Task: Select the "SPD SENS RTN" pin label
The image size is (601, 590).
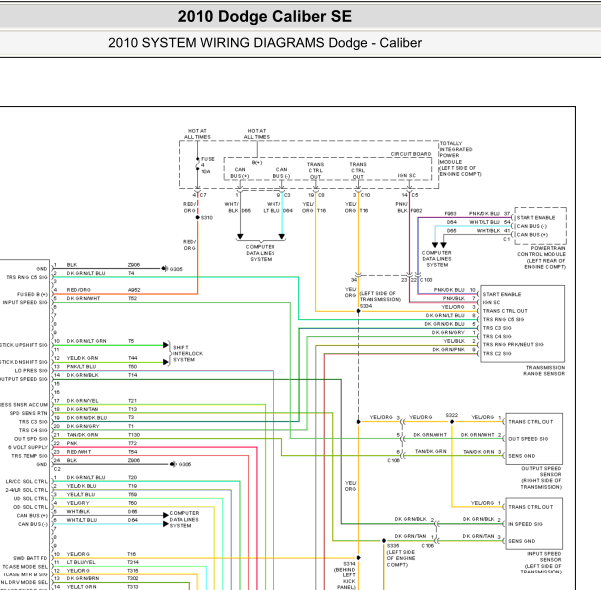Action: coord(28,413)
